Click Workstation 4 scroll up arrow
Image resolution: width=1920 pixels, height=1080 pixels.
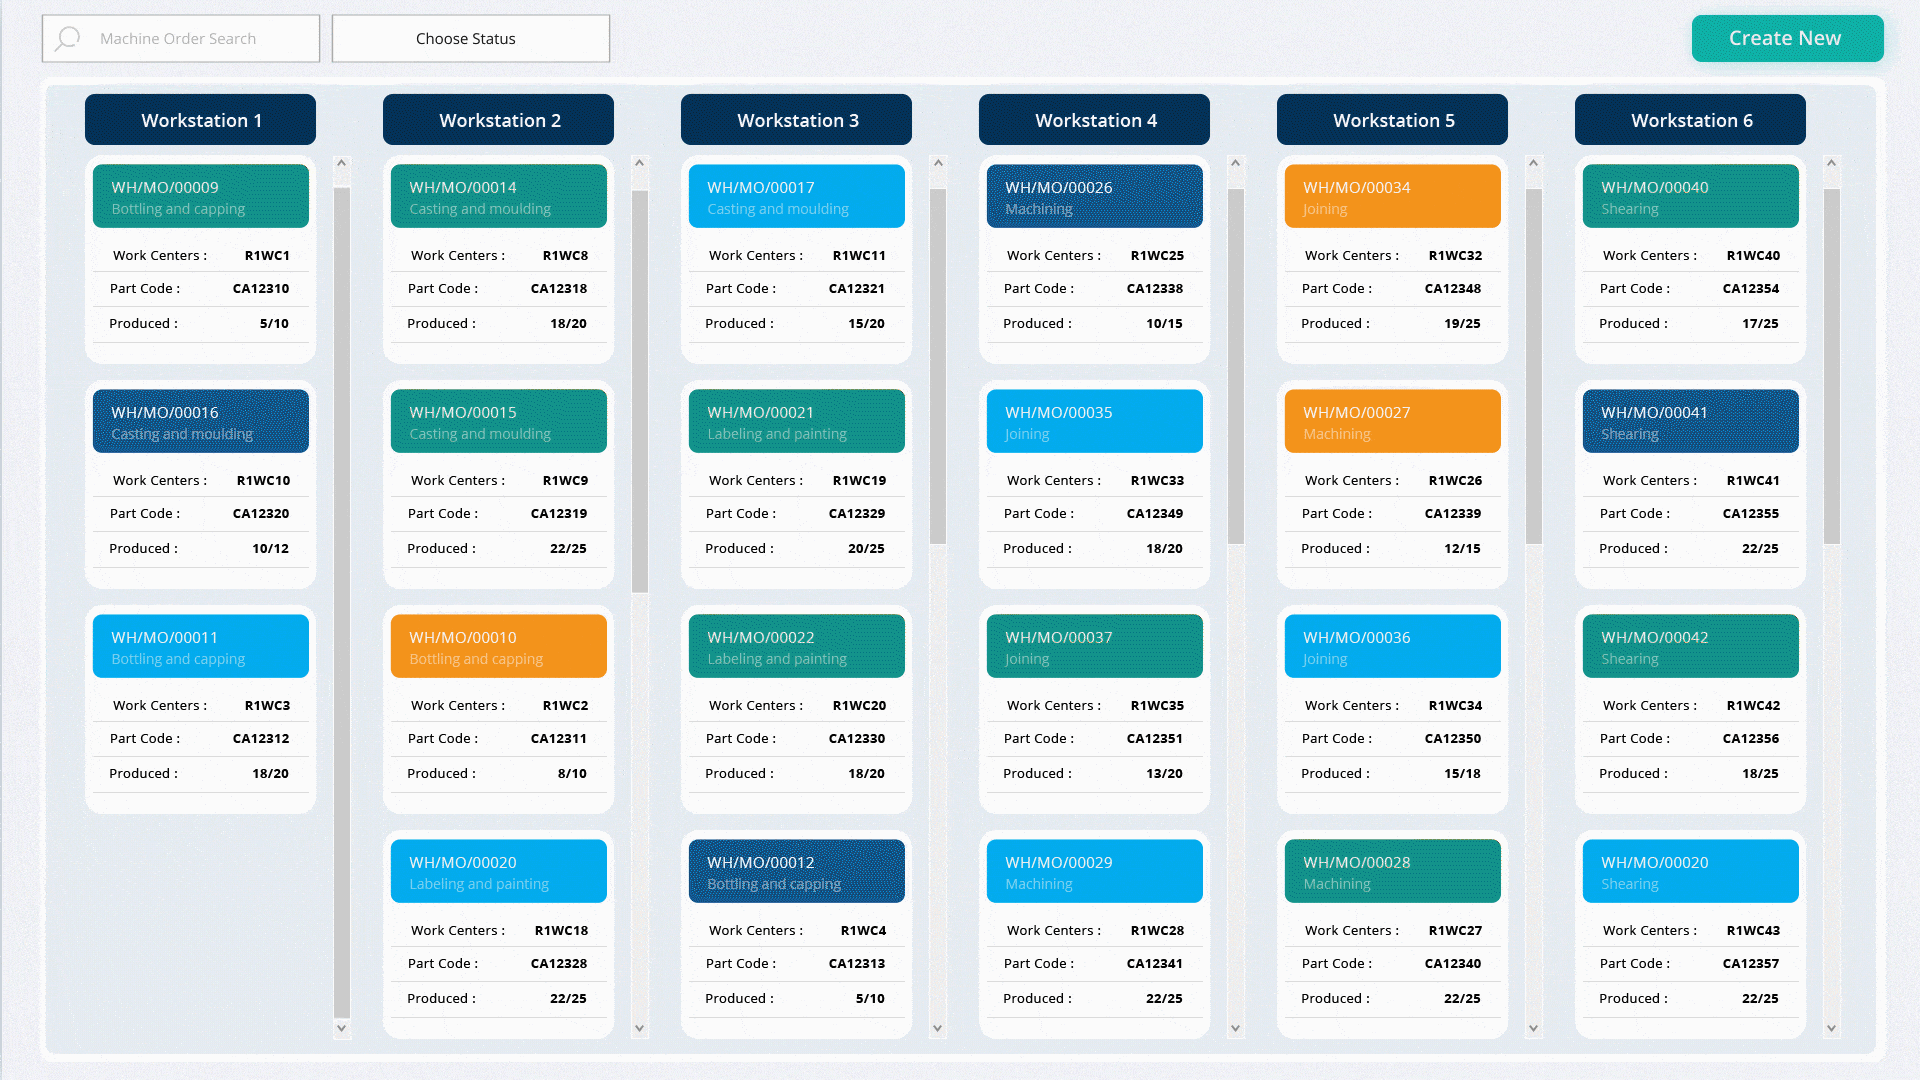point(1236,163)
